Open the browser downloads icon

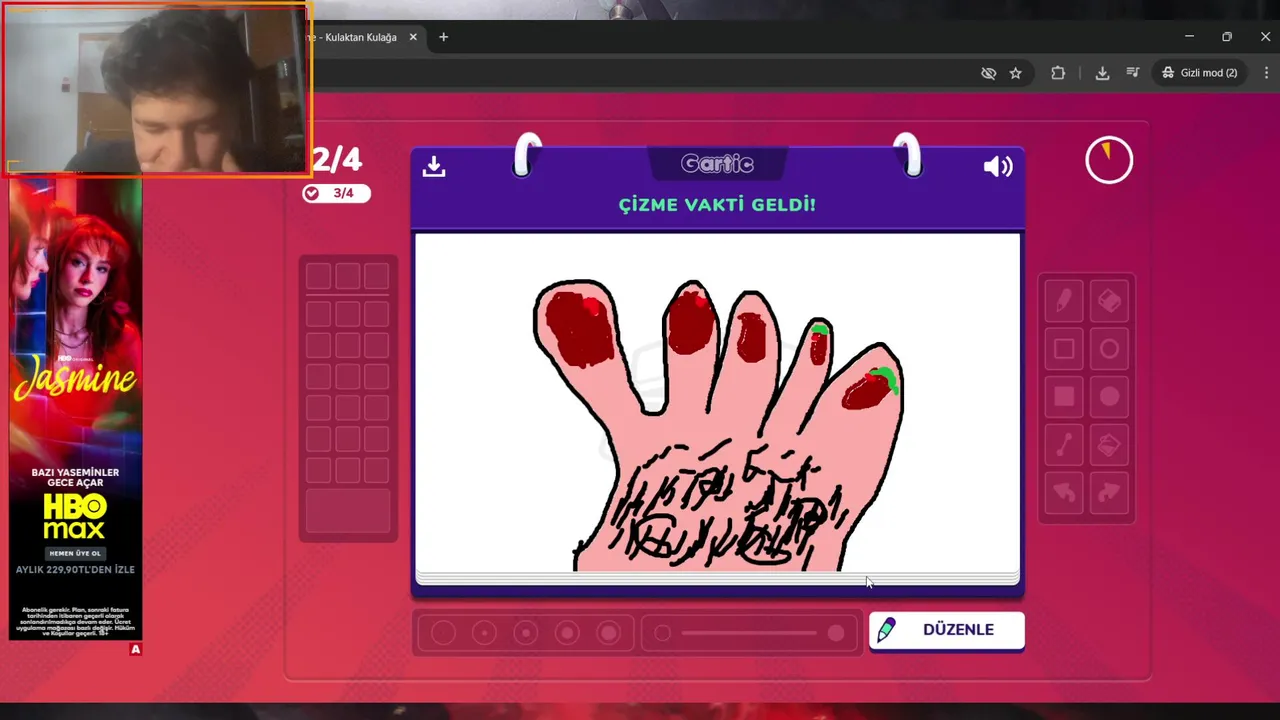tap(1102, 73)
